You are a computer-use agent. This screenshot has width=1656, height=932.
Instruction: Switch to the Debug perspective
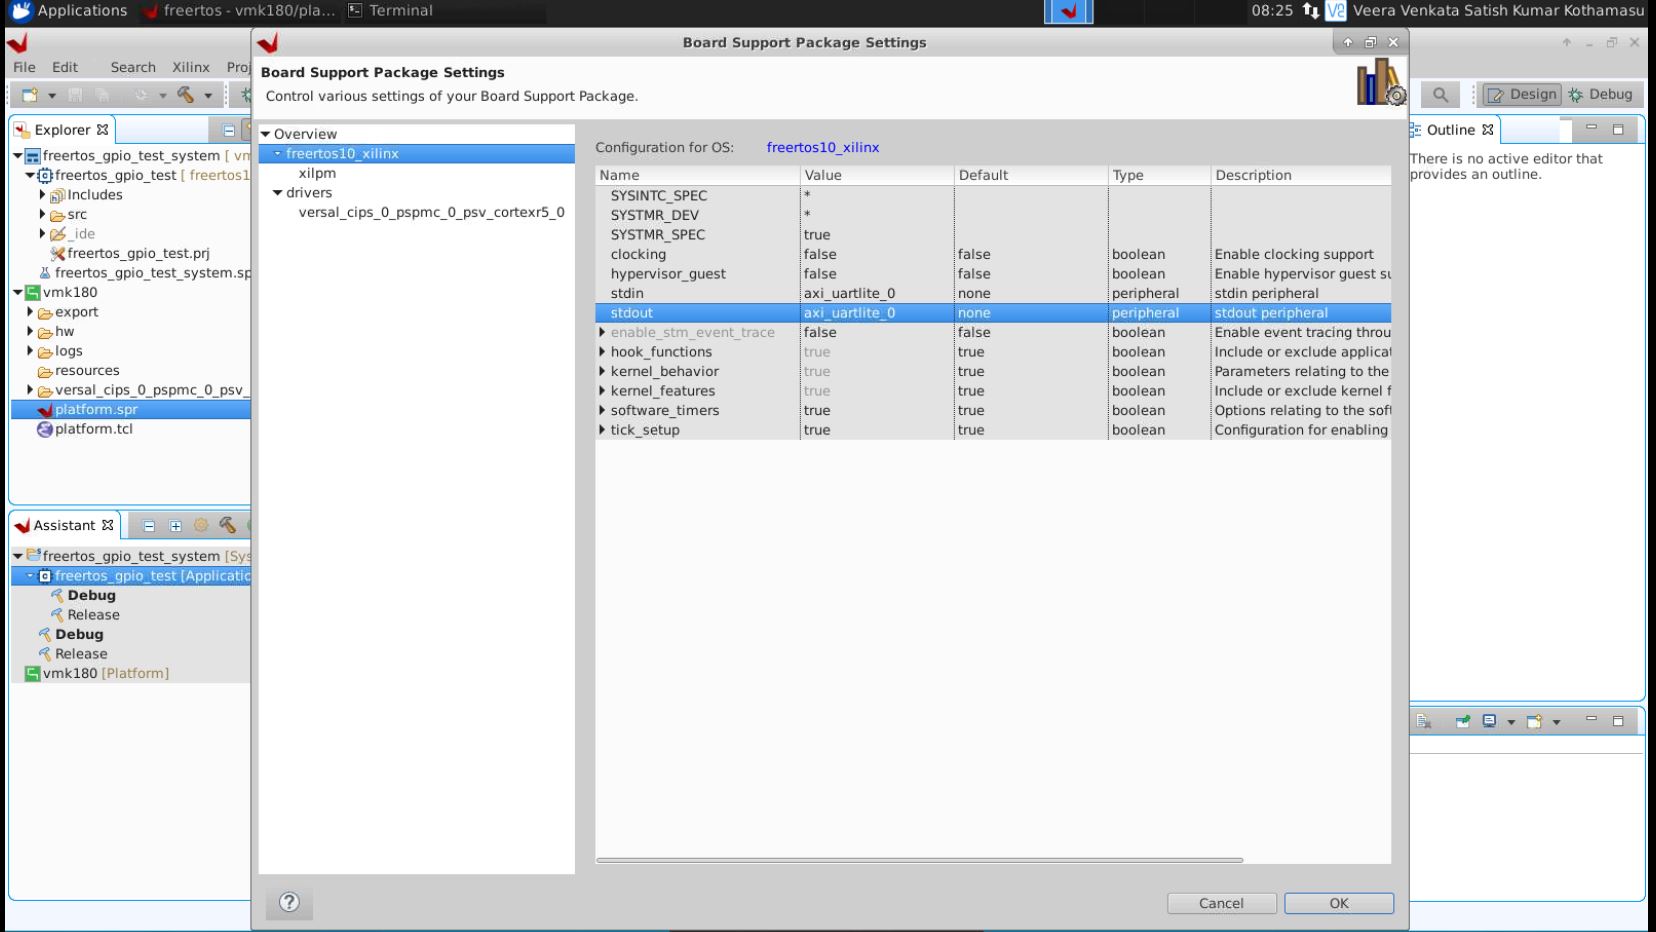coord(1600,94)
